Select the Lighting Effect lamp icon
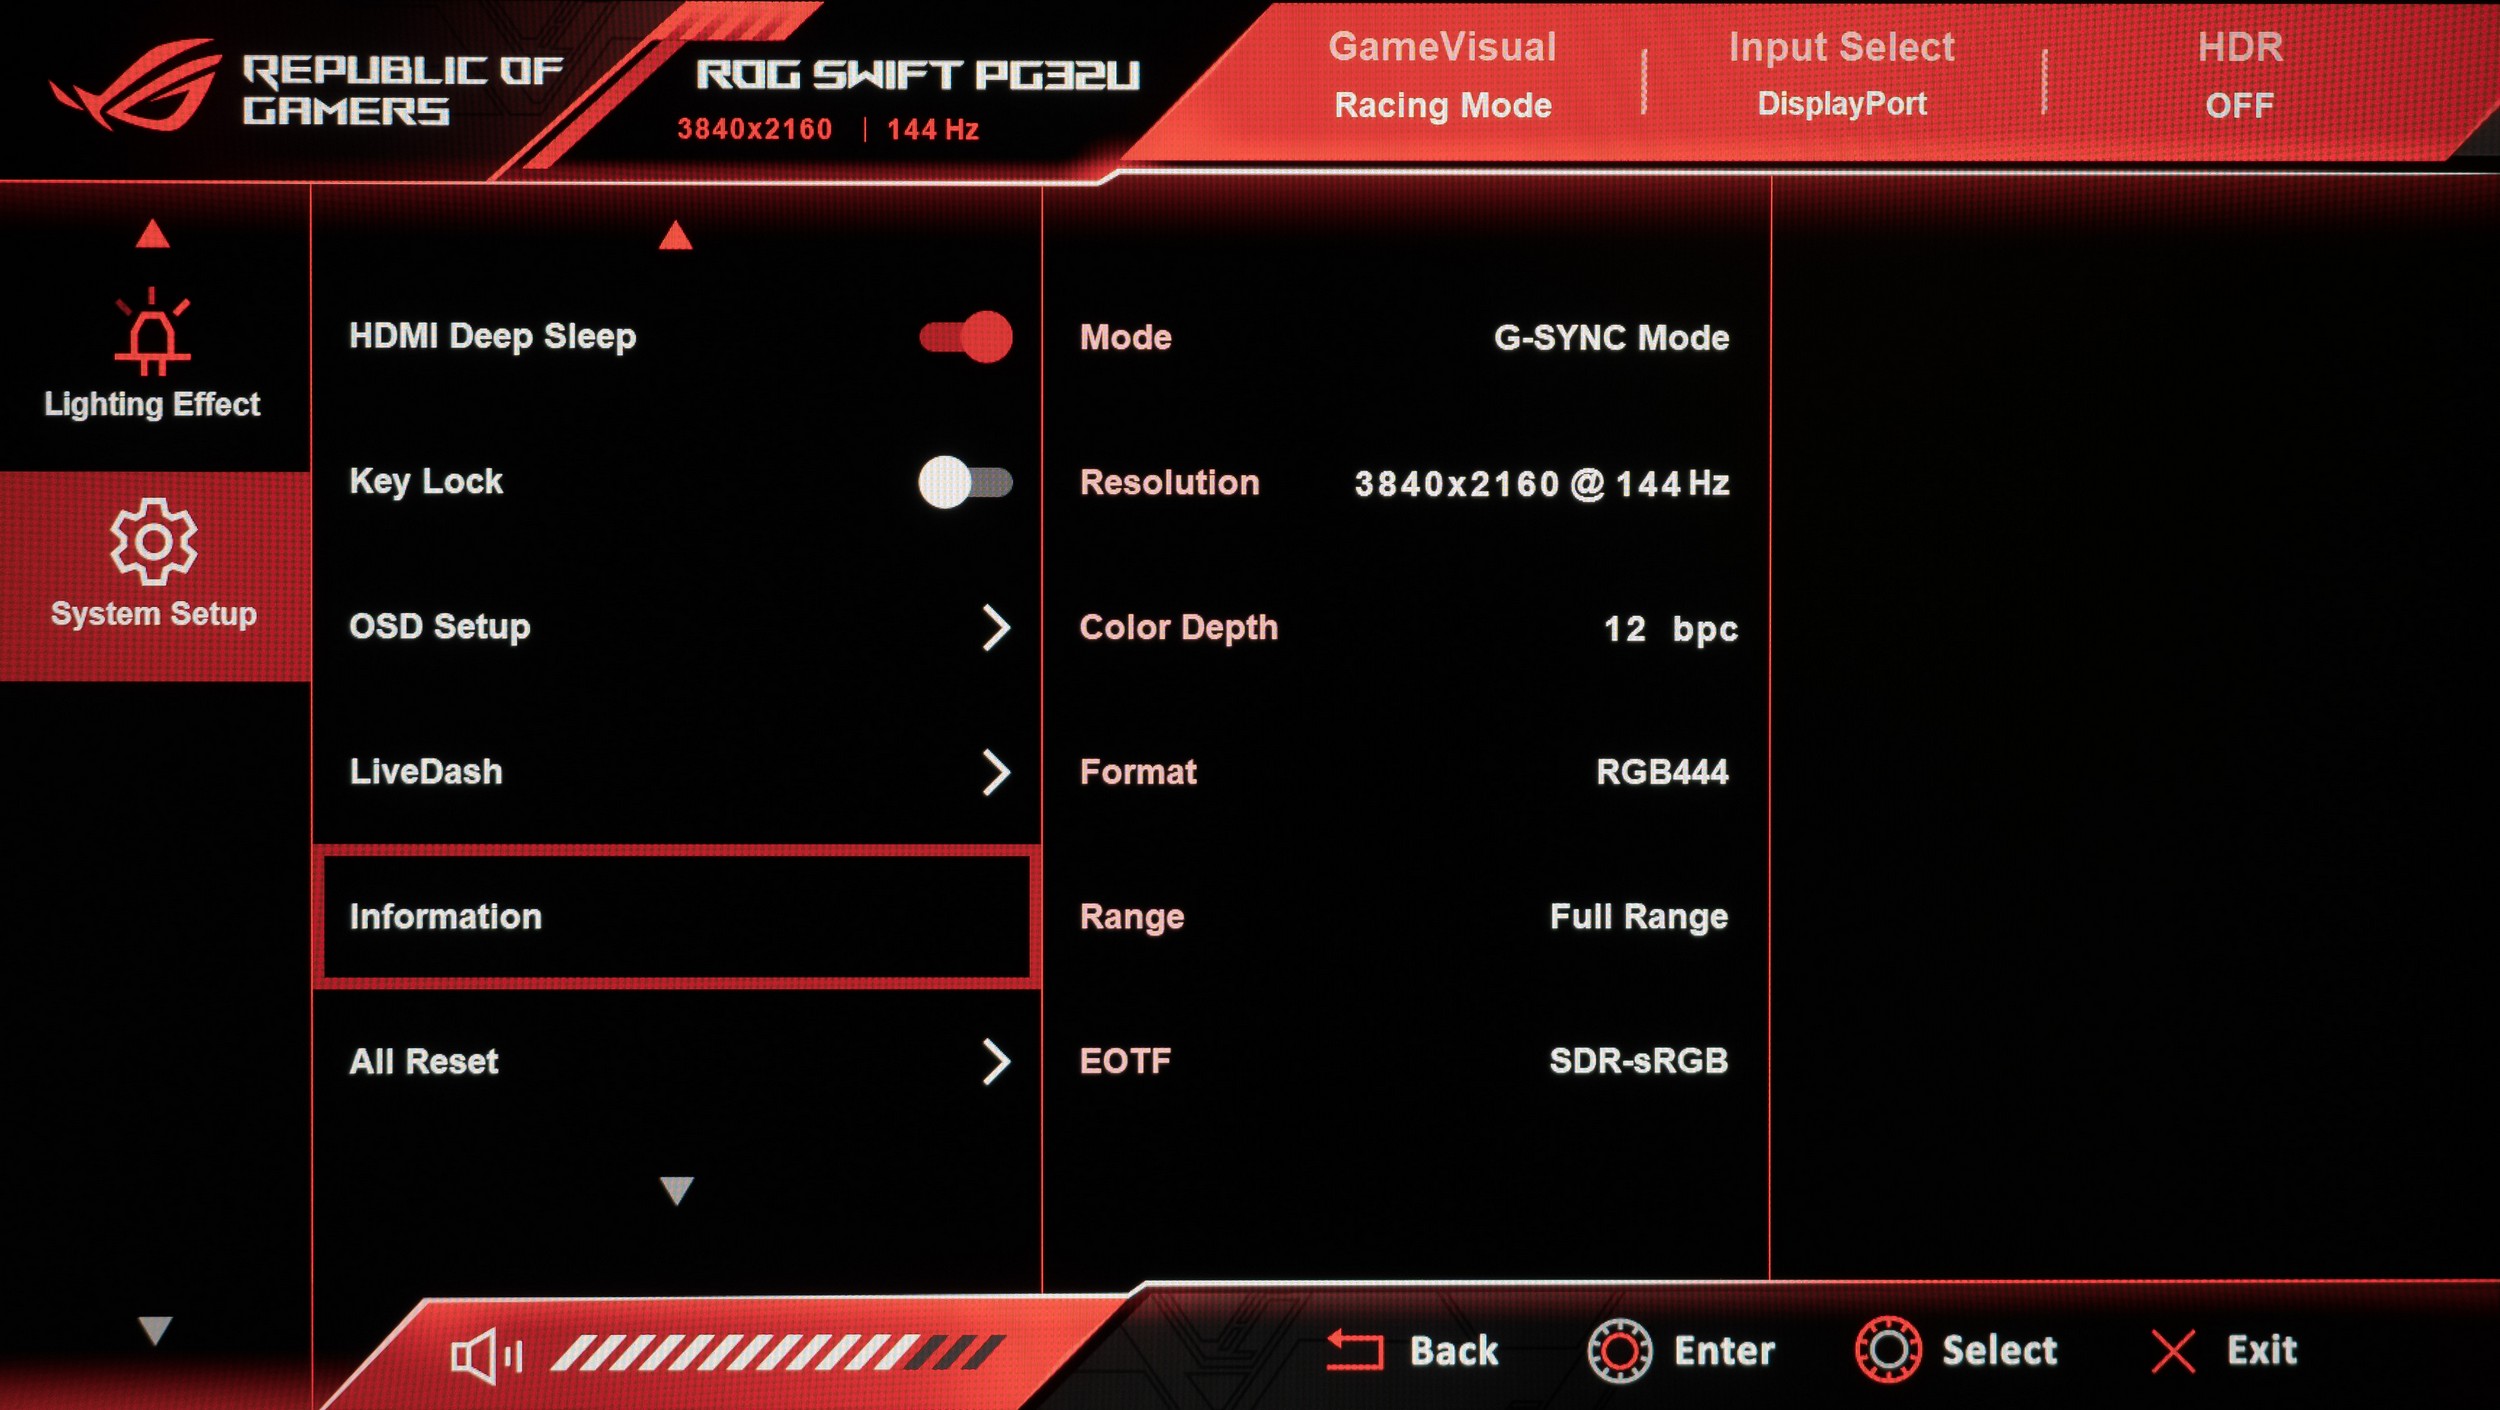This screenshot has width=2500, height=1410. tap(152, 333)
